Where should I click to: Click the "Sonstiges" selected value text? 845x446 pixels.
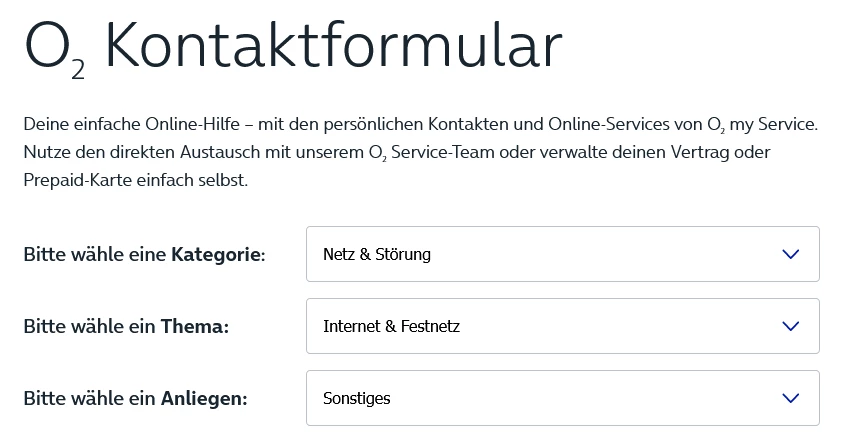click(356, 398)
